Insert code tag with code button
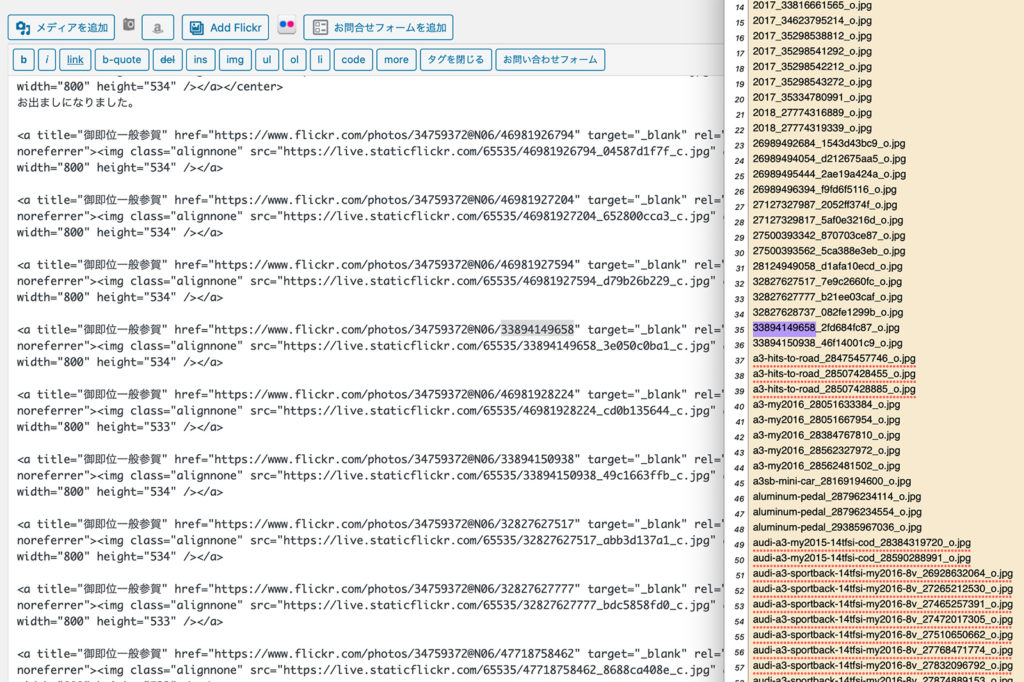Viewport: 1024px width, 682px height. coord(353,60)
